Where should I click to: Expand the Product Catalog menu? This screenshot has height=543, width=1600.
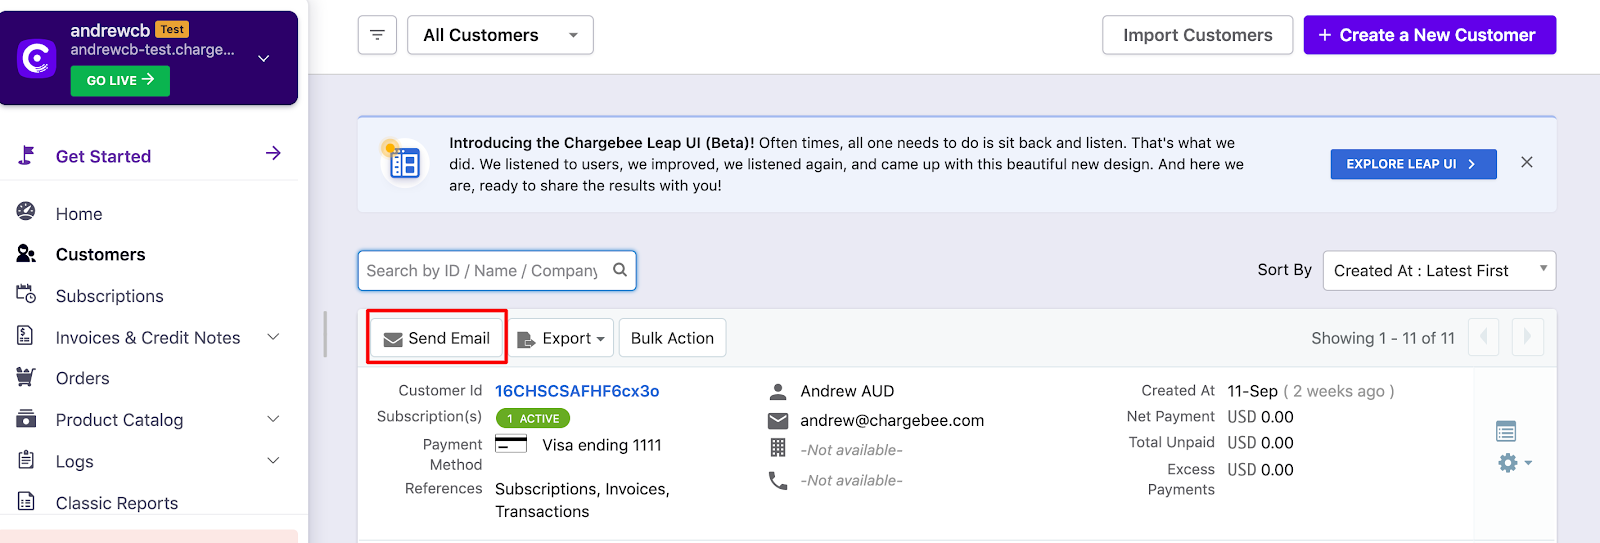click(x=273, y=419)
